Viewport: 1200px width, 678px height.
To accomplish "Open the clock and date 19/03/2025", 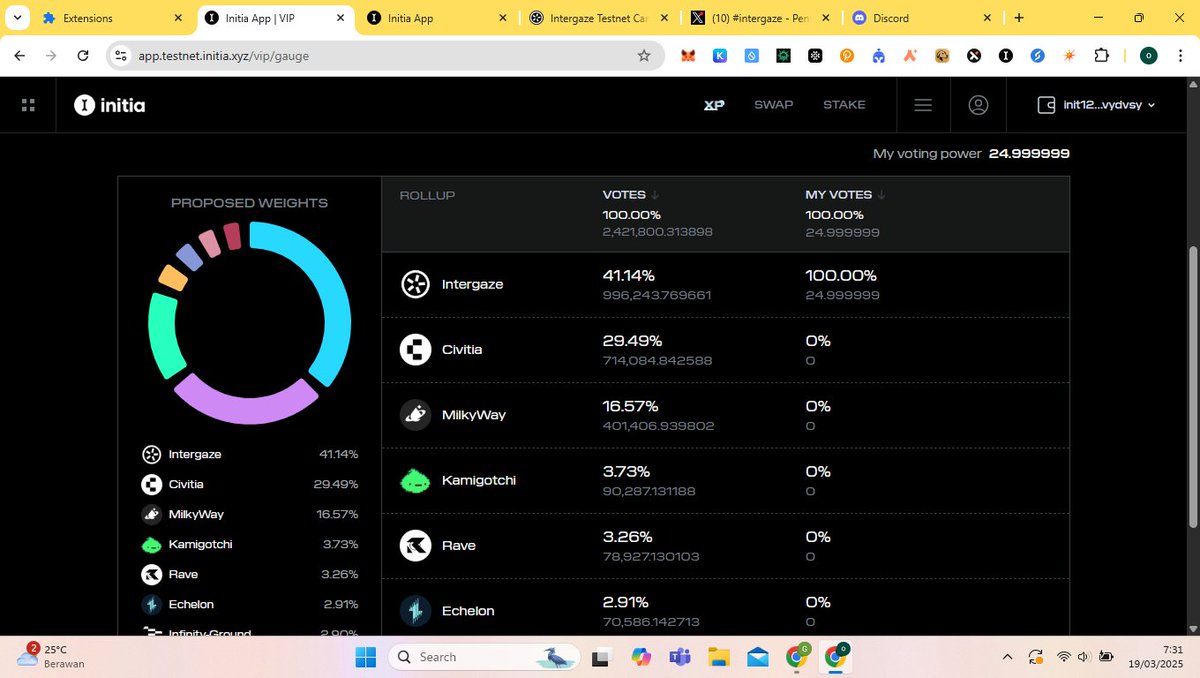I will click(1158, 657).
